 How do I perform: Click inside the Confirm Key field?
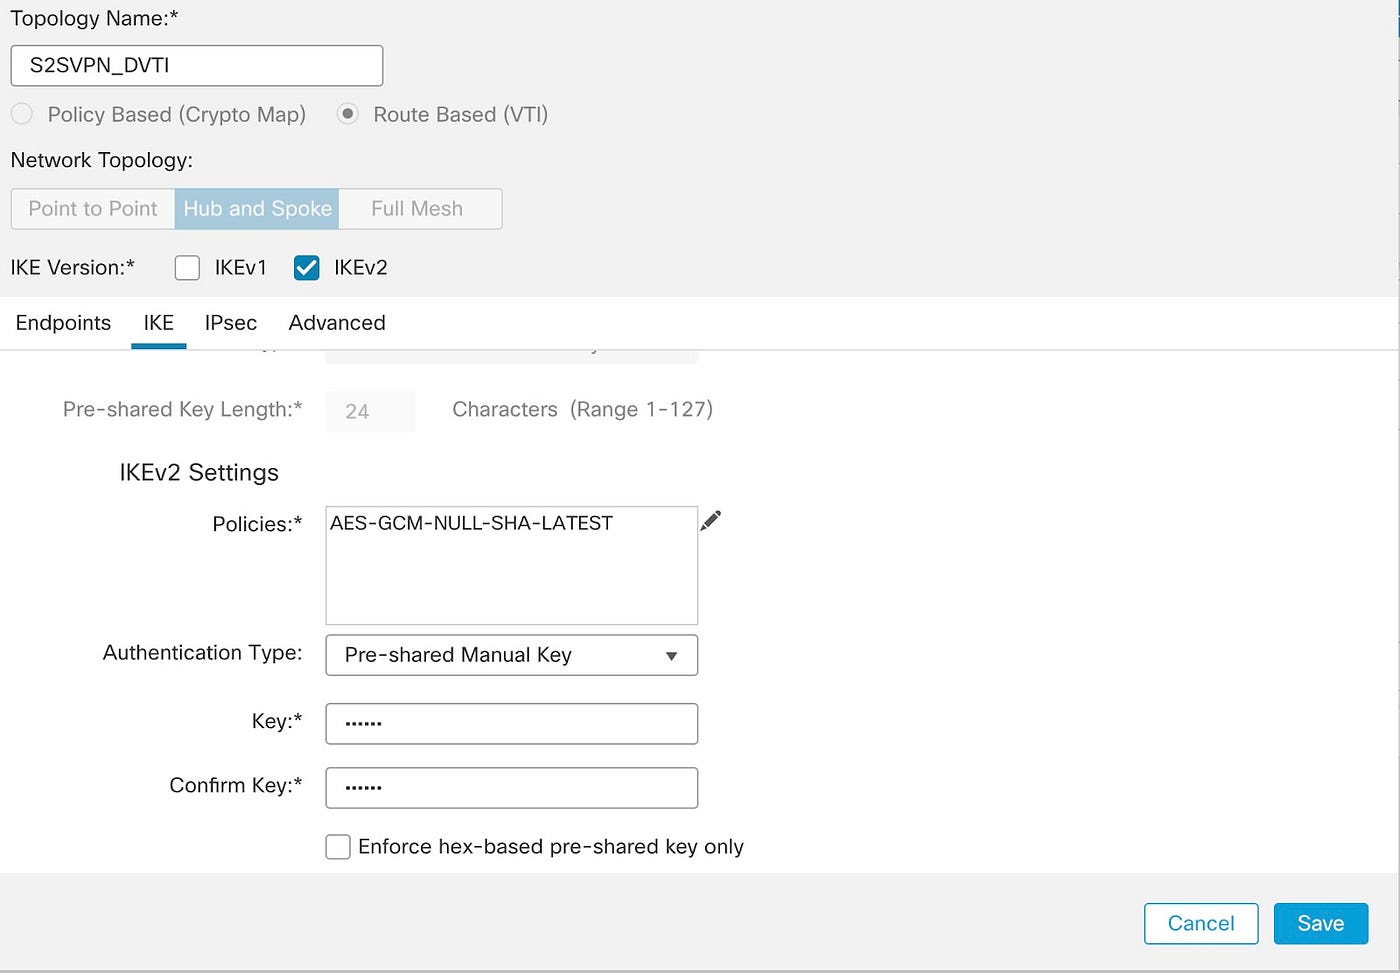tap(511, 787)
